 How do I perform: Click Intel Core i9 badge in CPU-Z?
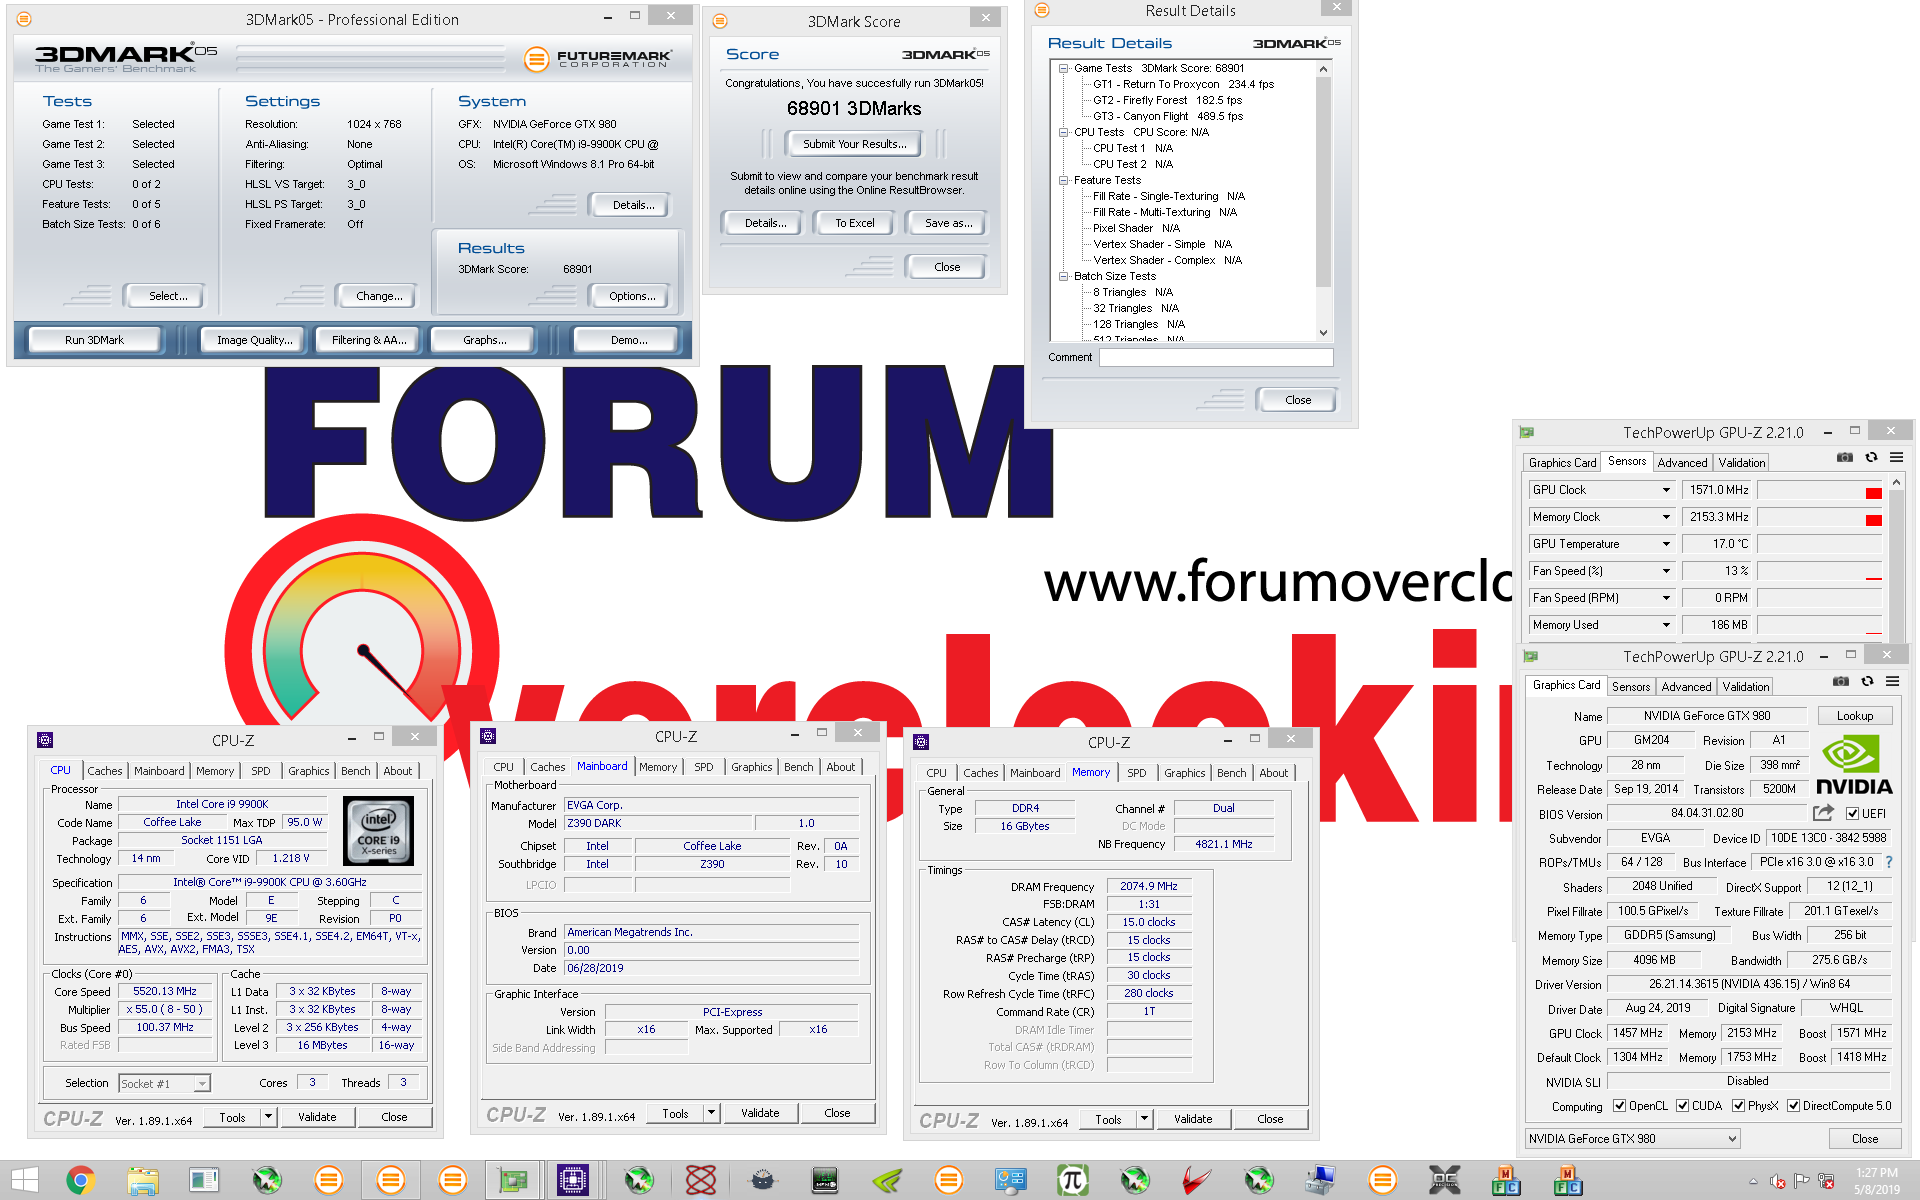pos(378,831)
